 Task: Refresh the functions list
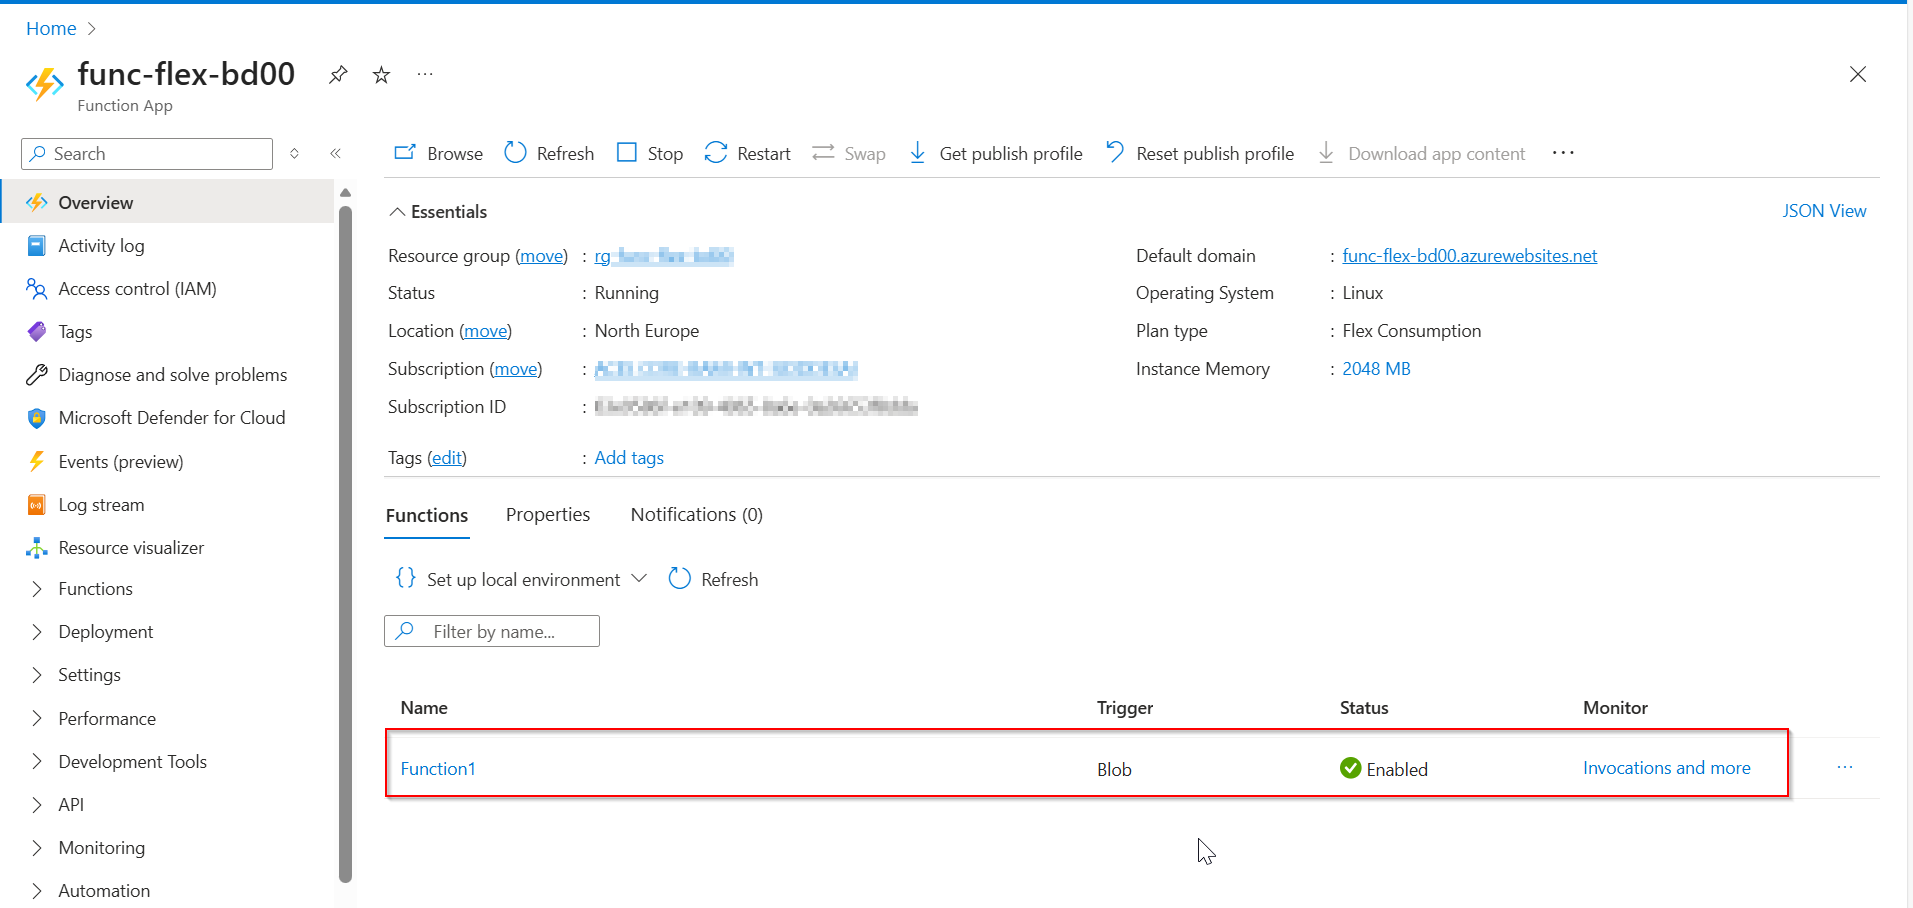coord(713,579)
